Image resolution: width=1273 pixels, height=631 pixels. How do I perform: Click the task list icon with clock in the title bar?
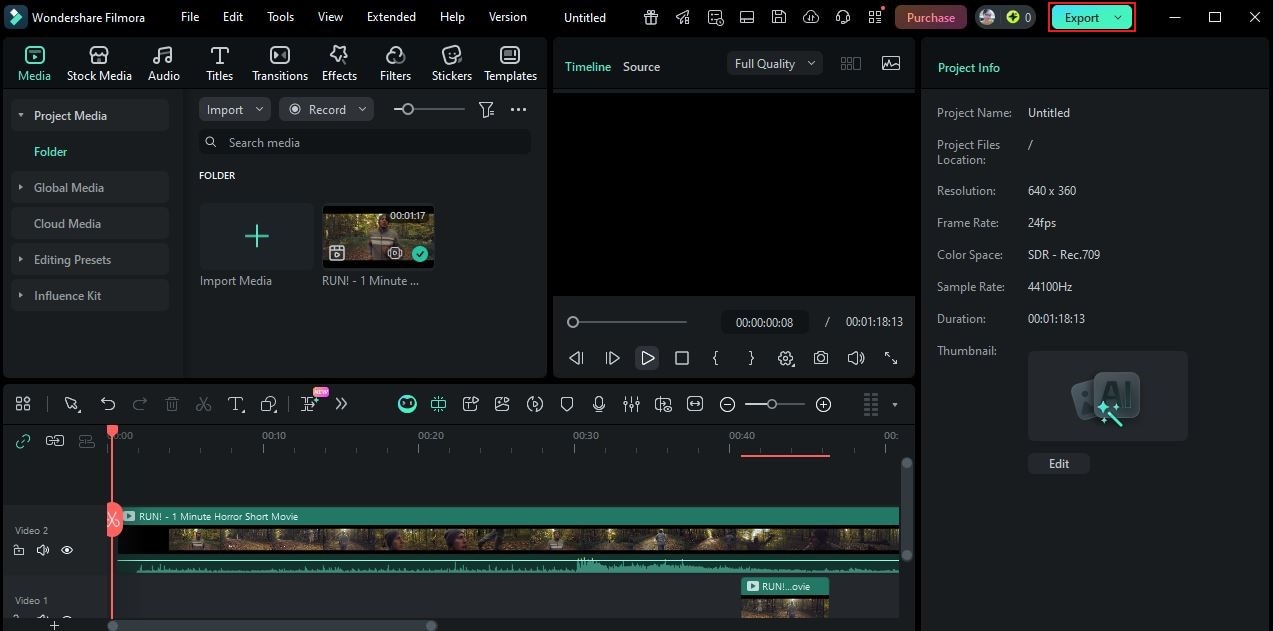pyautogui.click(x=715, y=17)
